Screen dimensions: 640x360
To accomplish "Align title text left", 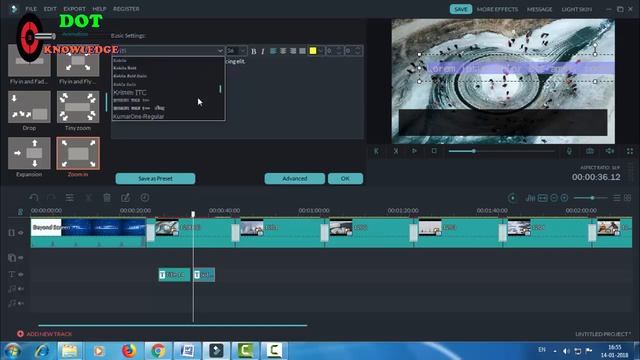I will tap(273, 51).
